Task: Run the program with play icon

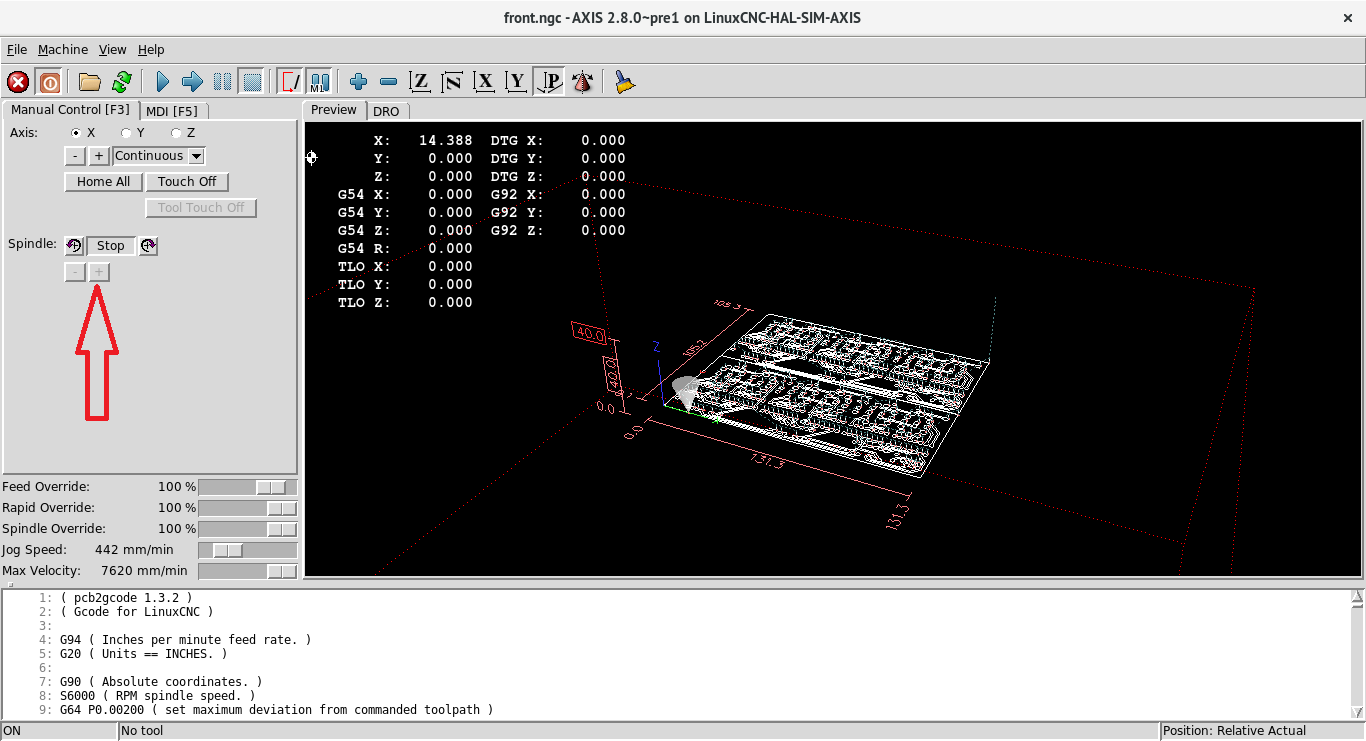Action: 163,82
